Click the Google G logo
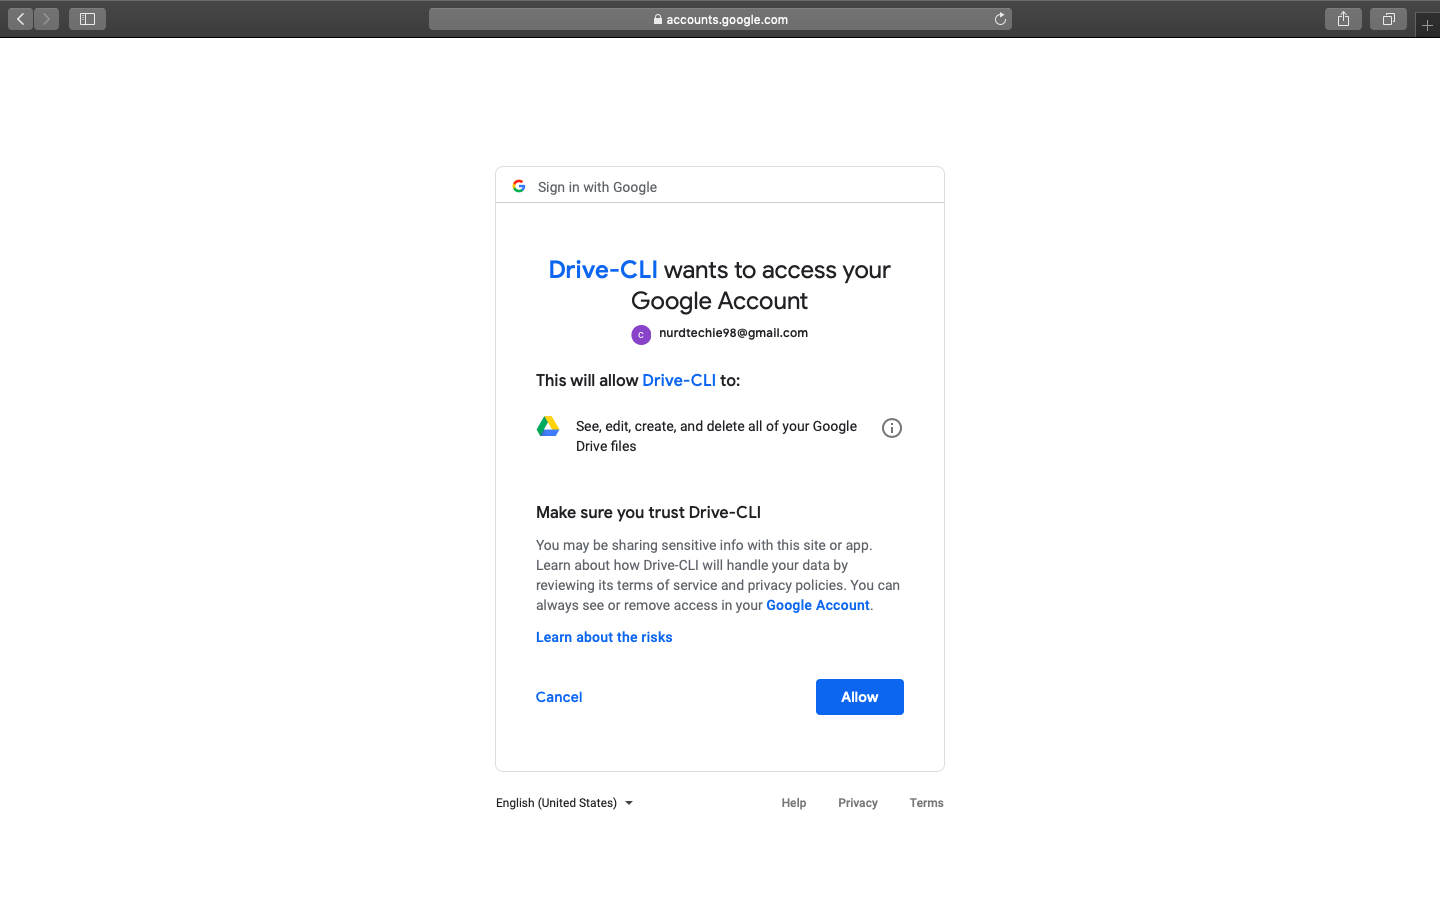The height and width of the screenshot is (900, 1440). [519, 186]
